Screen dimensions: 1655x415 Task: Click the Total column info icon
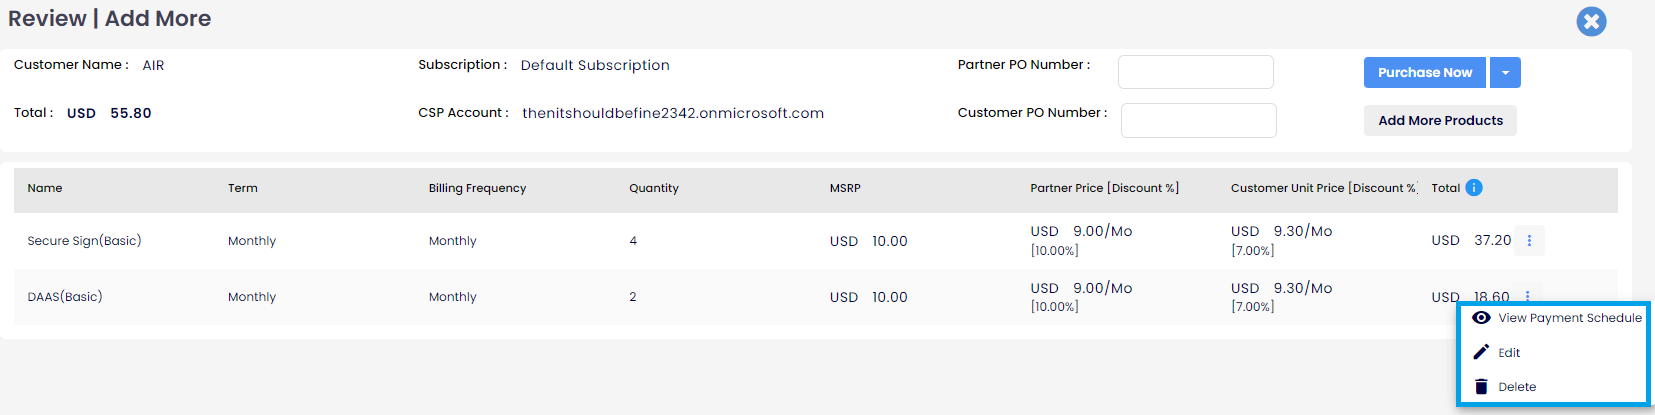1474,187
